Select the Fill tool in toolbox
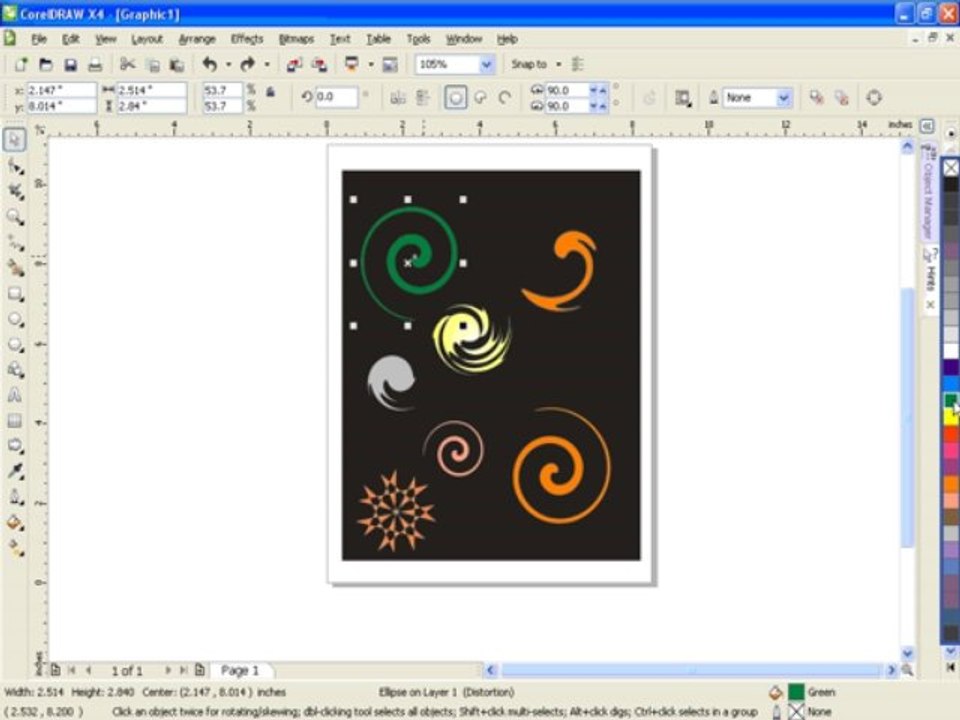Image resolution: width=960 pixels, height=720 pixels. pyautogui.click(x=15, y=522)
